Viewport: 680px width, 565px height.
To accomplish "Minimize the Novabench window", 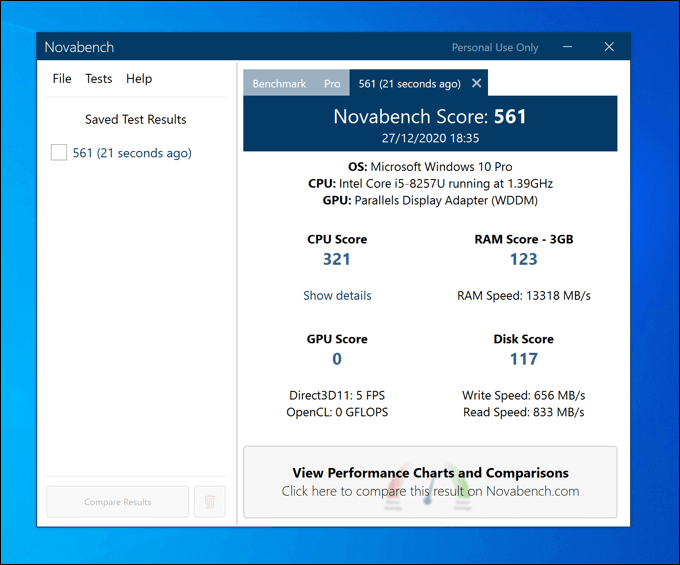I will click(567, 47).
